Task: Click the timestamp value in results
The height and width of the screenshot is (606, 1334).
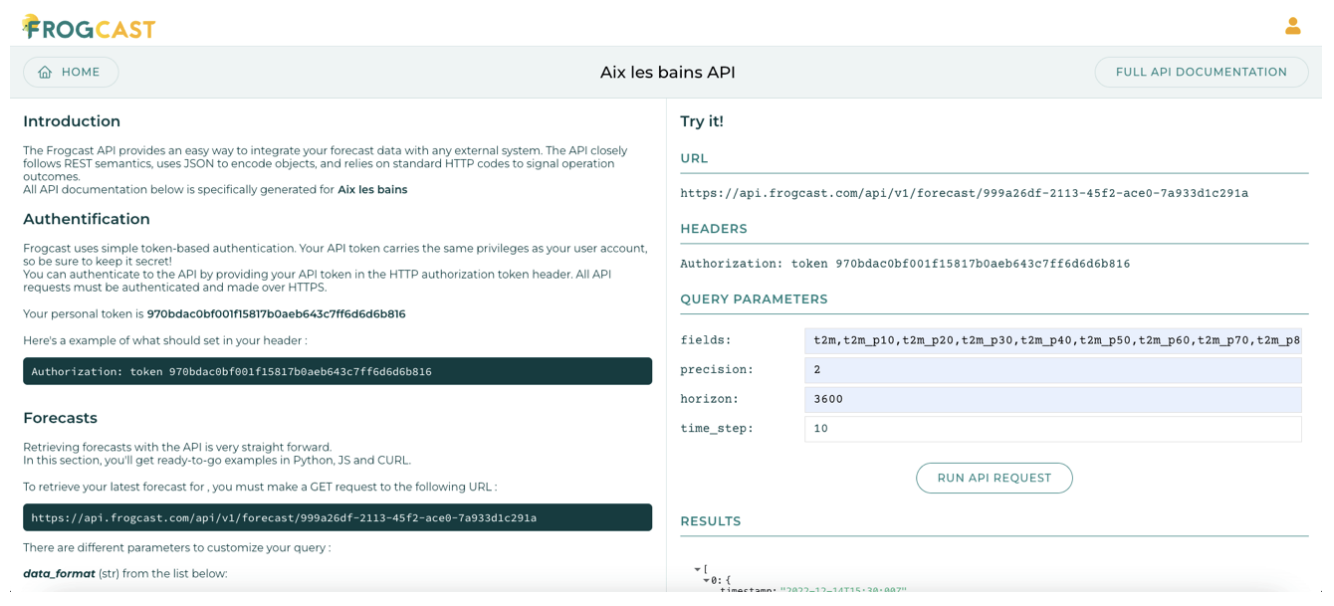Action: [843, 590]
